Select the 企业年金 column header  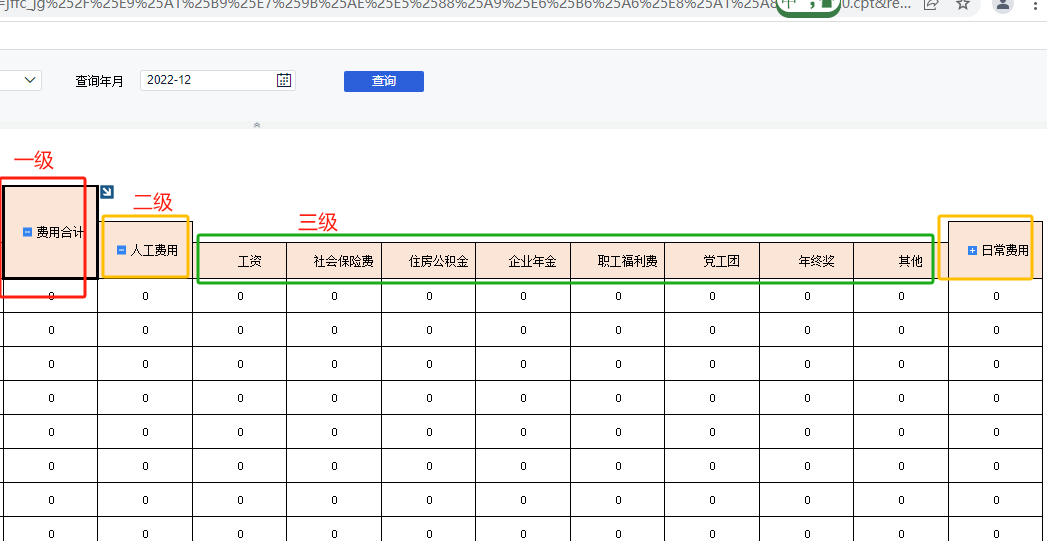pyautogui.click(x=532, y=262)
